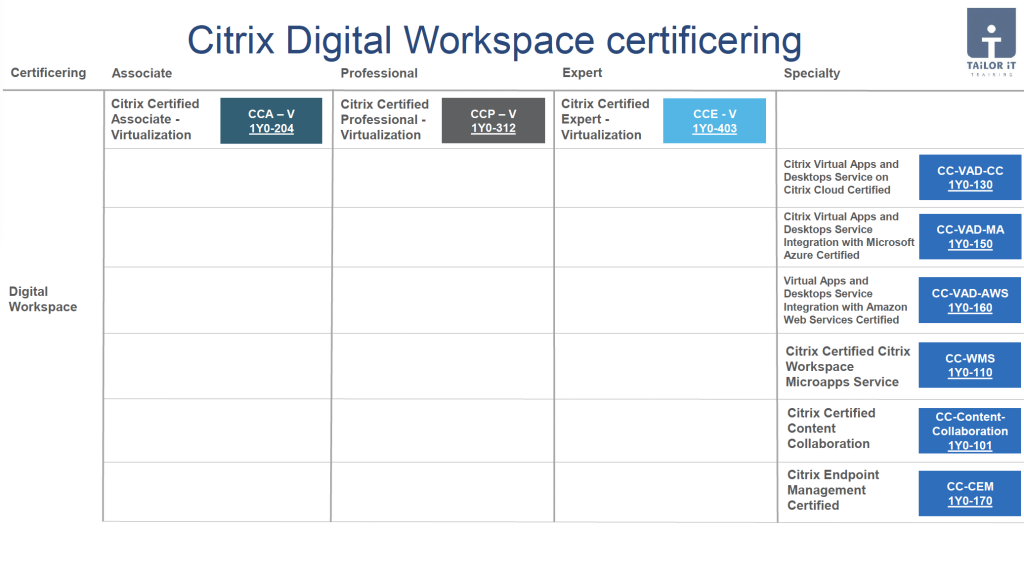Screen dimensions: 1024x574
Task: Open the CC-WMS 1Y0-110 exam box
Action: coord(970,365)
